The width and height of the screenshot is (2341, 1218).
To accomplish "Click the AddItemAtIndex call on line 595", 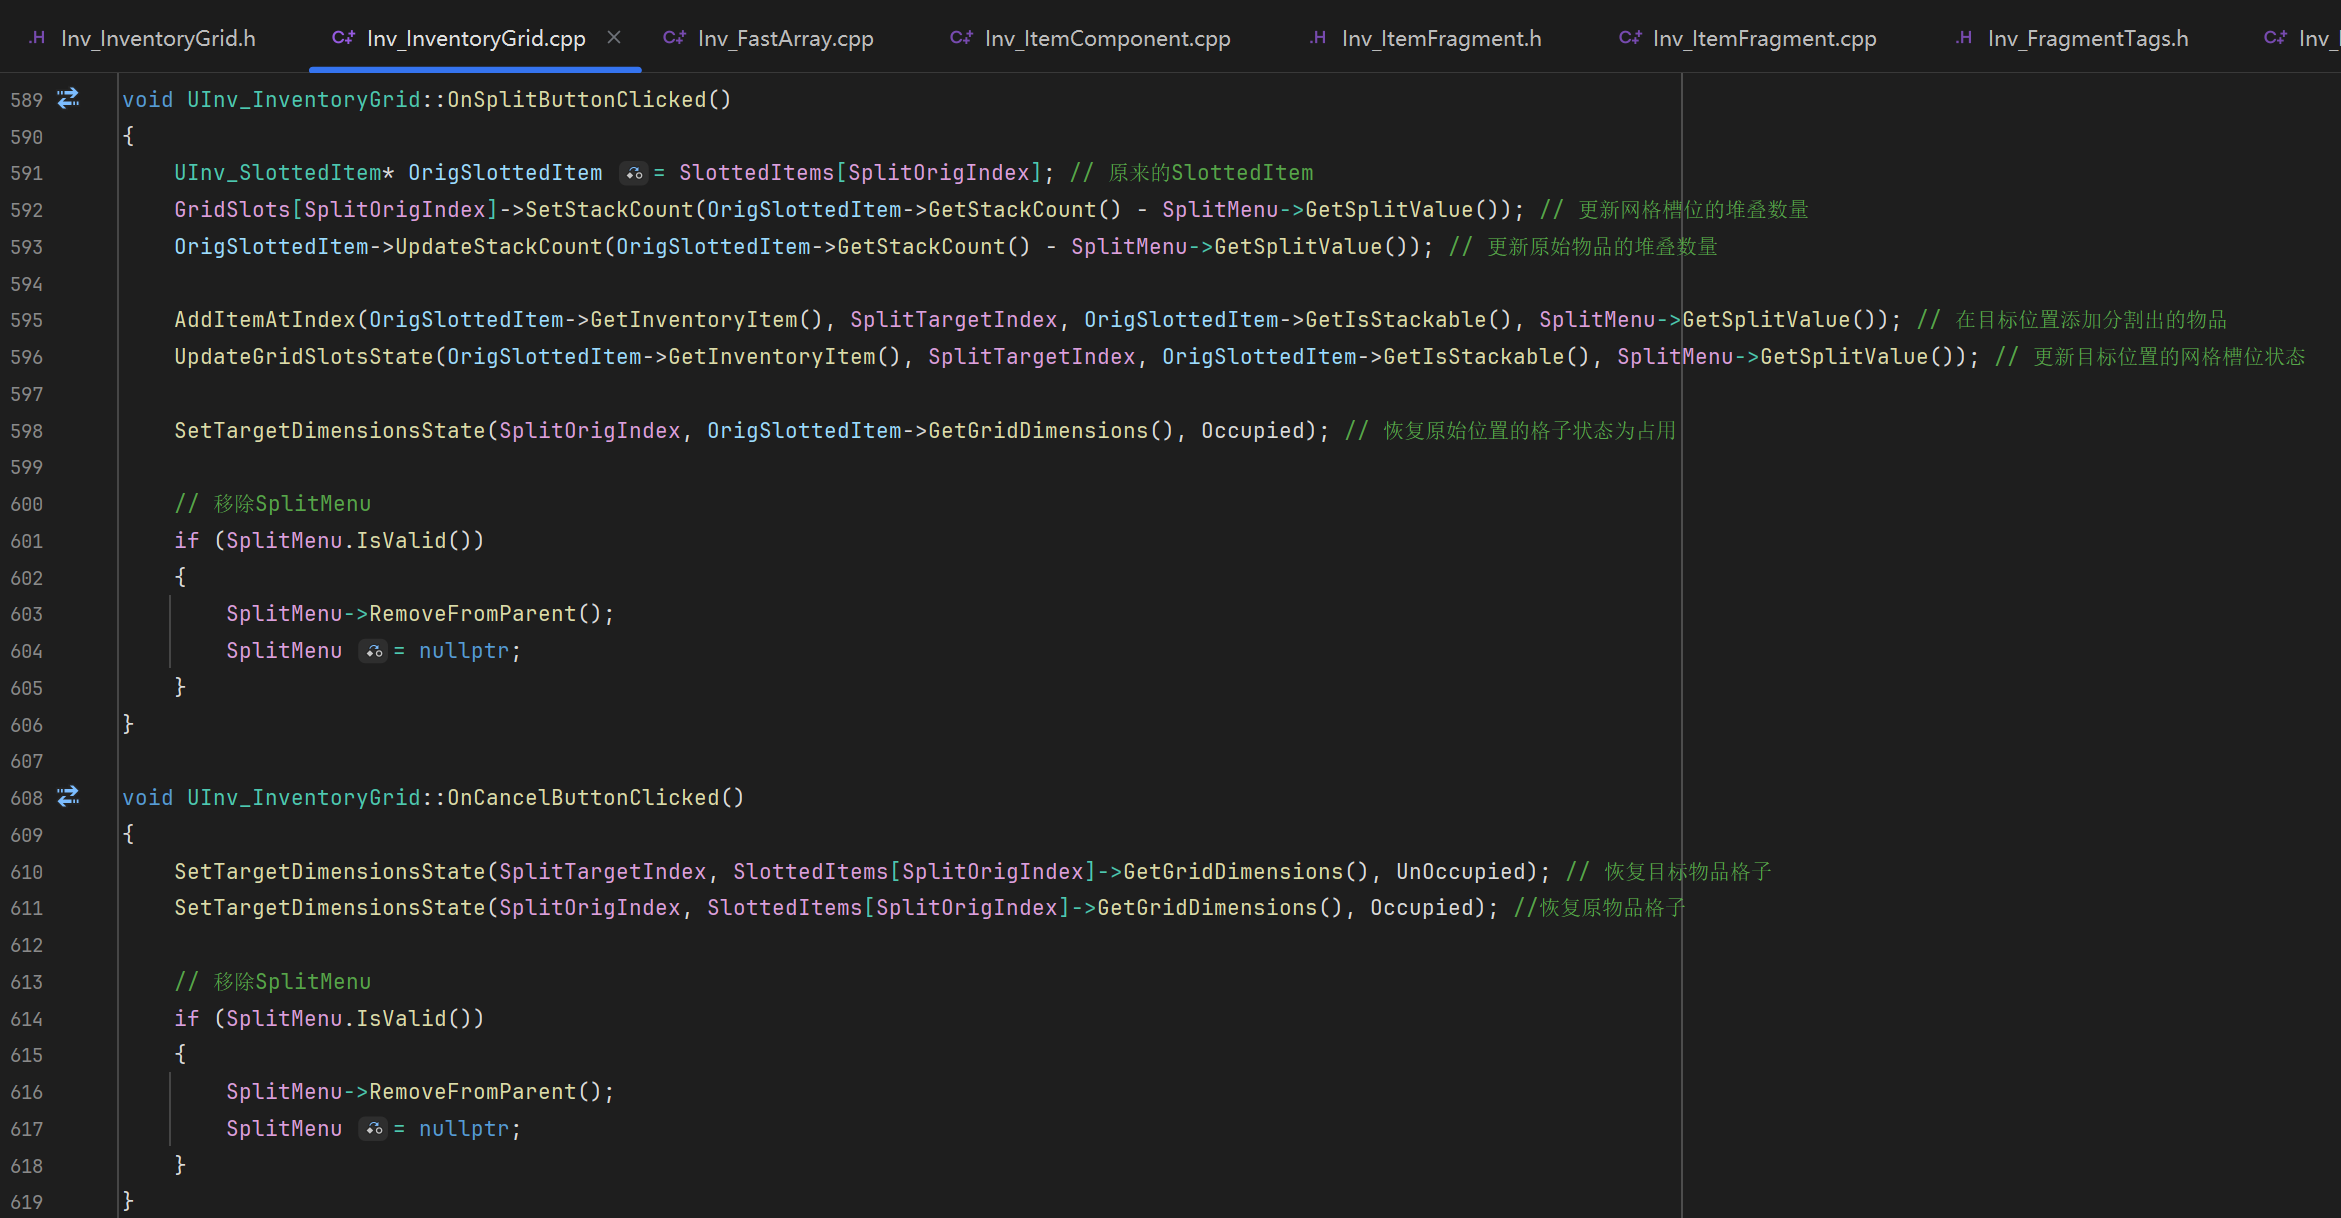I will [264, 320].
